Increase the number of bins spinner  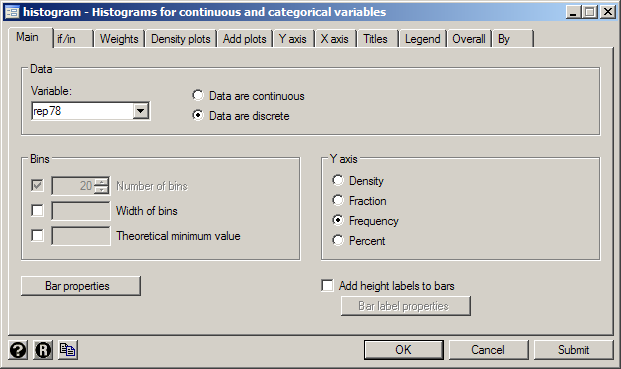102,181
